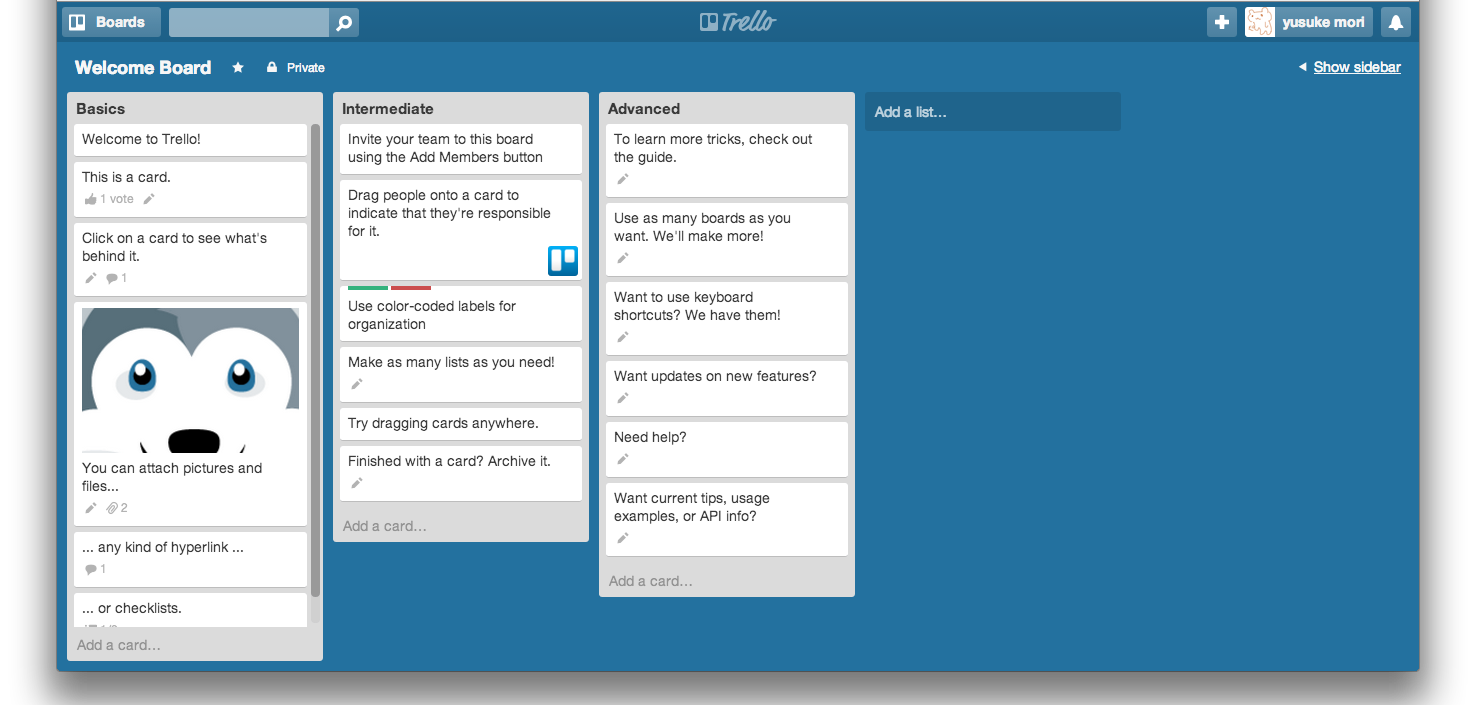Click the Welcome Board title
The height and width of the screenshot is (705, 1476).
pos(143,68)
